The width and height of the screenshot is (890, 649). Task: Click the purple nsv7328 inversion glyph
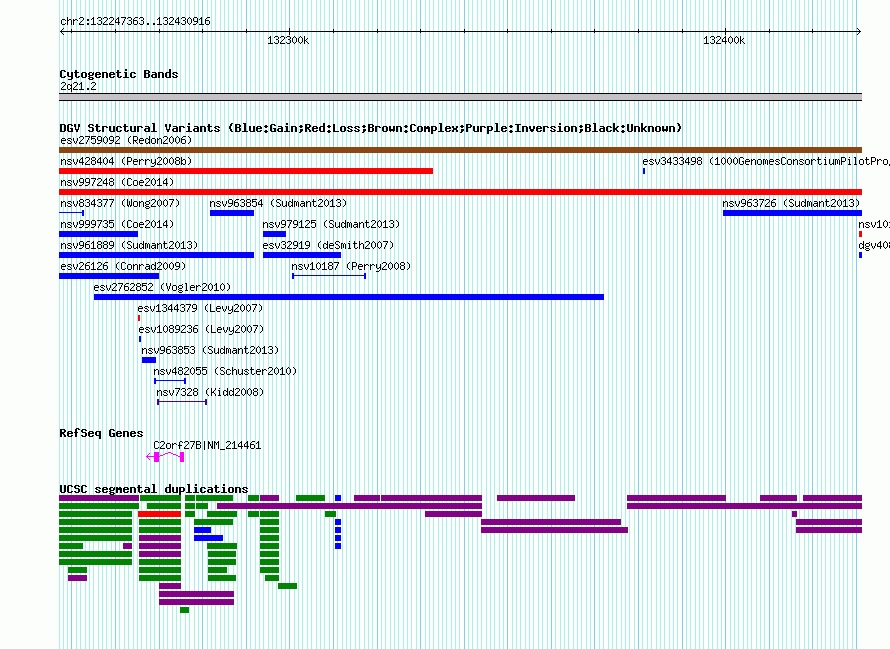pyautogui.click(x=182, y=402)
